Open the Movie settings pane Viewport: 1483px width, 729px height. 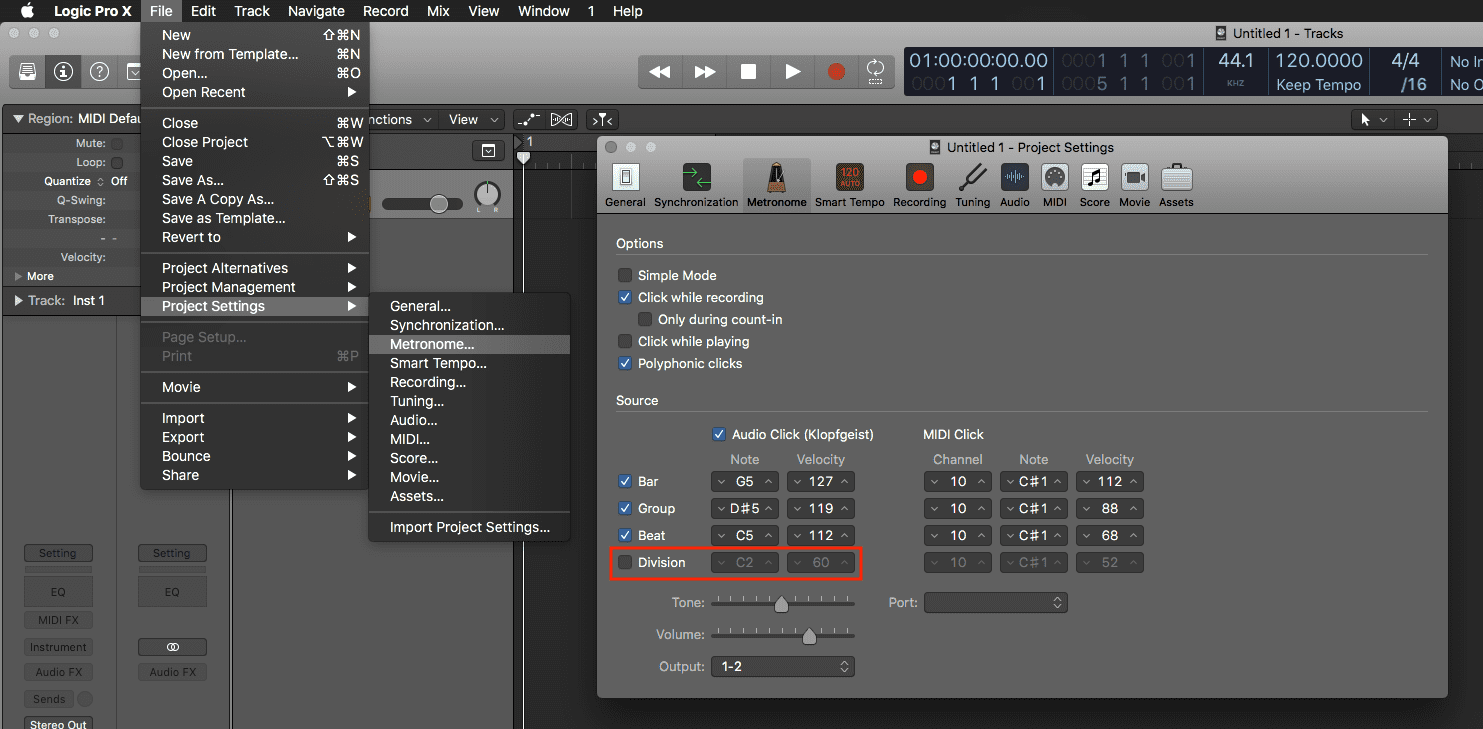point(1134,185)
